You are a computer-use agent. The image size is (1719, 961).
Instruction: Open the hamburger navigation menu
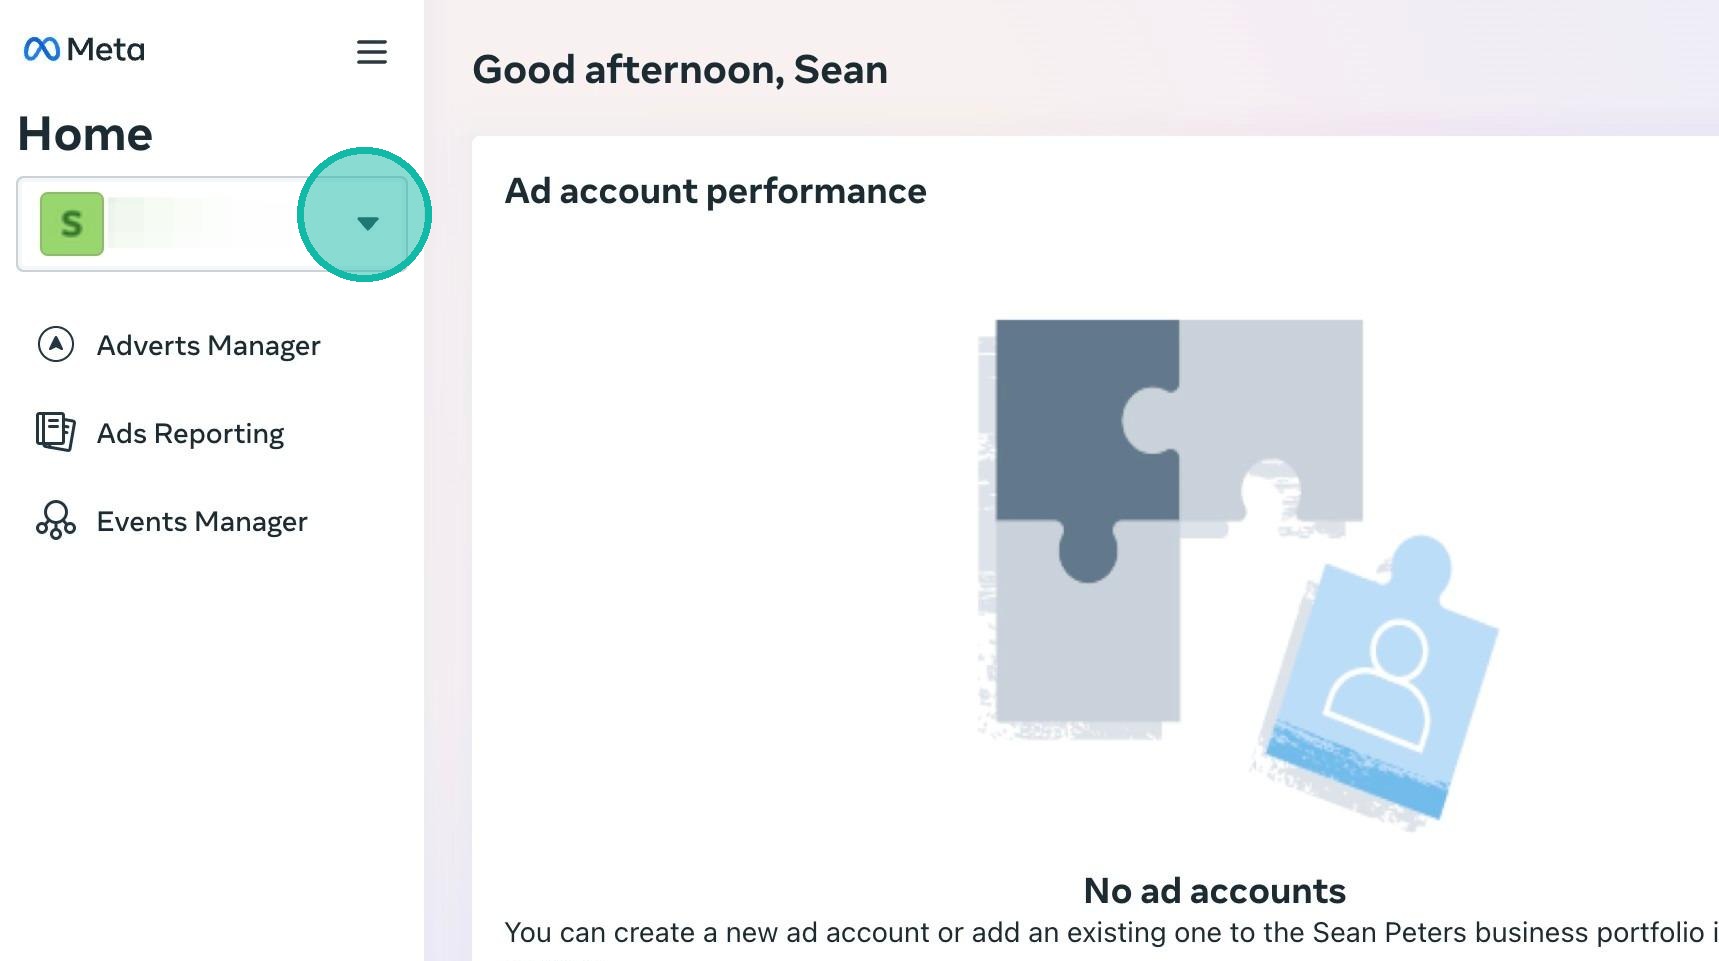click(x=372, y=52)
